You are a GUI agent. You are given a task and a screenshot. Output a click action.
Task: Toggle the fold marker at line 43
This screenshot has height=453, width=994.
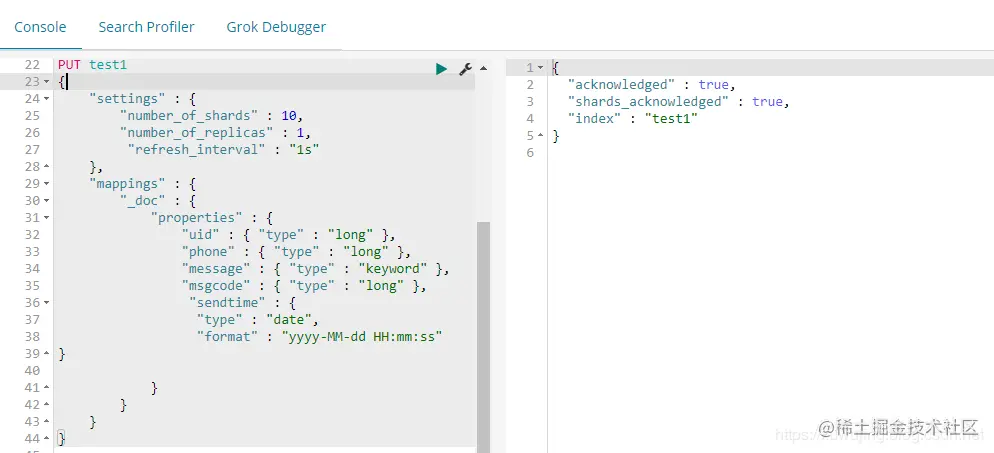[47, 421]
